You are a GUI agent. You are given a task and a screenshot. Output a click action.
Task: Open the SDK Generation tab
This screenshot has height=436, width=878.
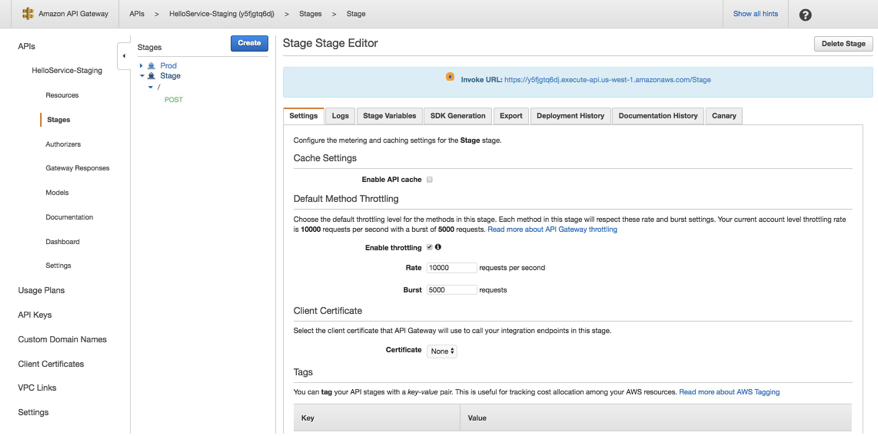tap(457, 116)
